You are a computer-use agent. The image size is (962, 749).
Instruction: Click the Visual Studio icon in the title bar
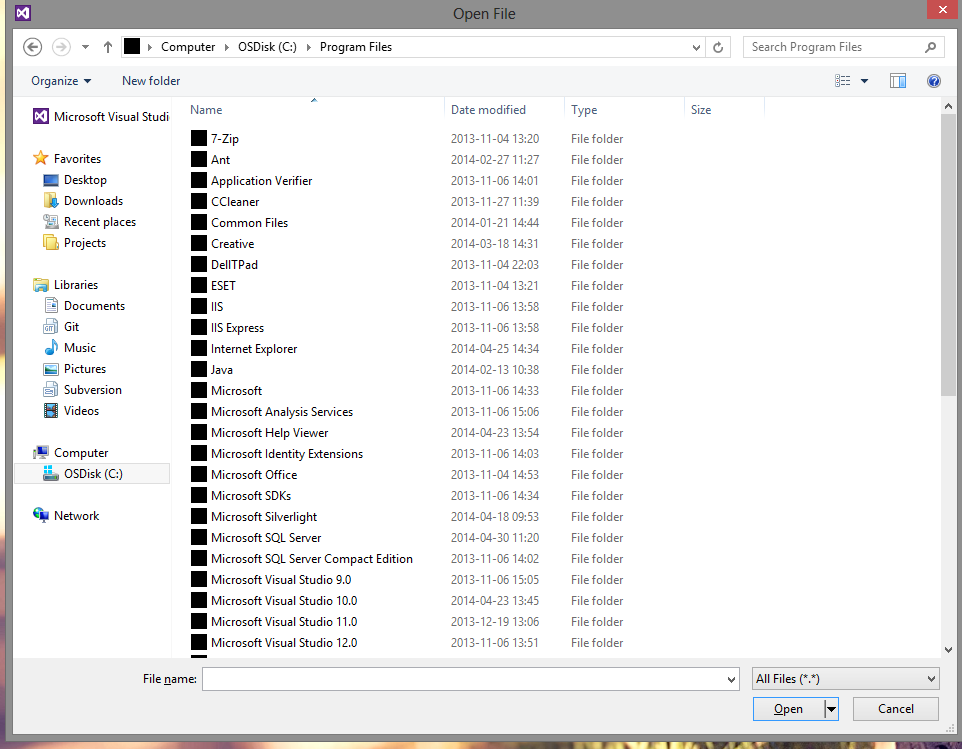(x=21, y=13)
